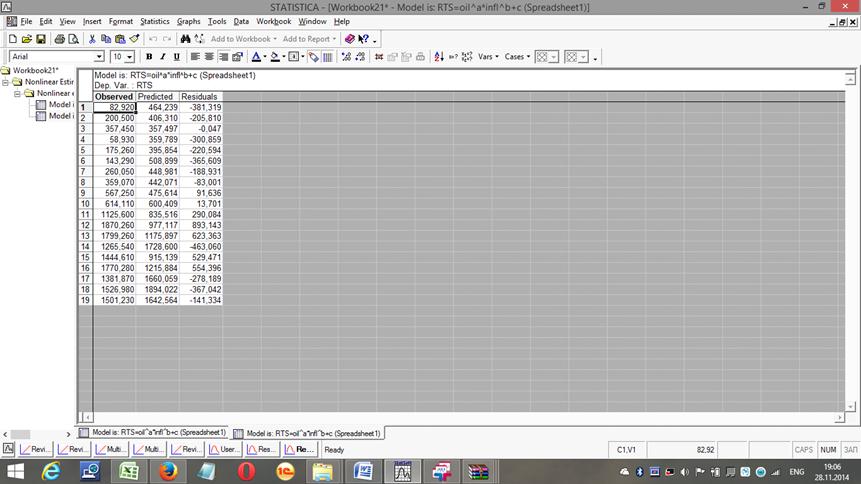The height and width of the screenshot is (484, 861).
Task: Toggle italic formatting
Action: pos(163,57)
